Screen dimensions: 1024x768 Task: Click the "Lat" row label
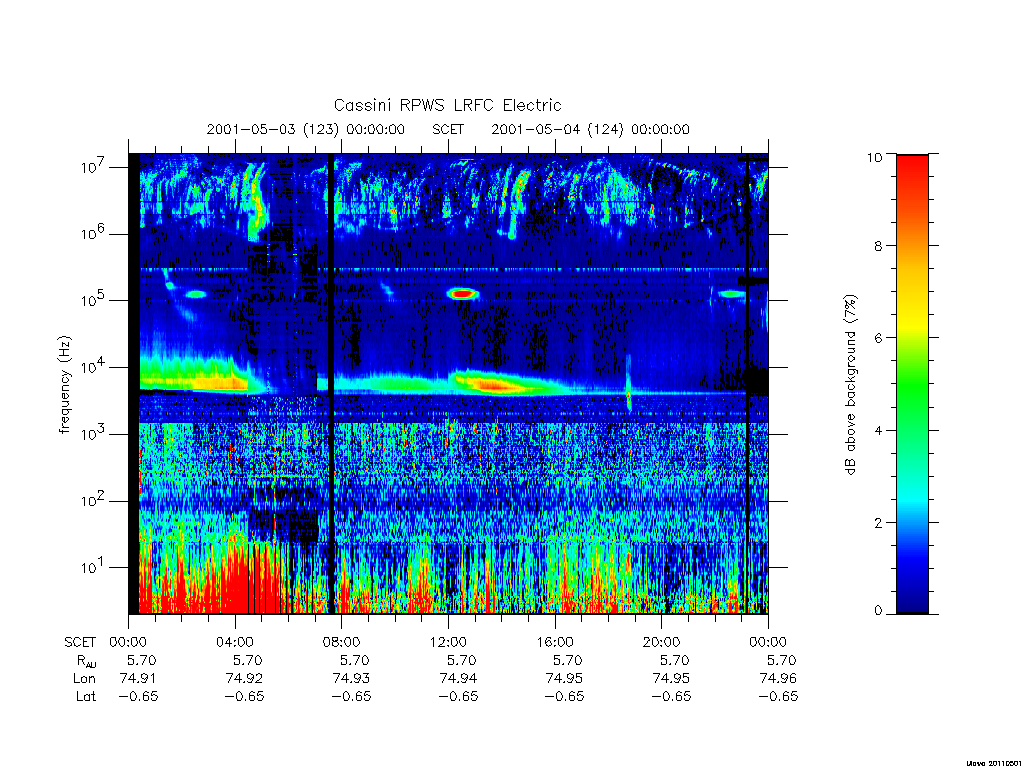pos(86,697)
